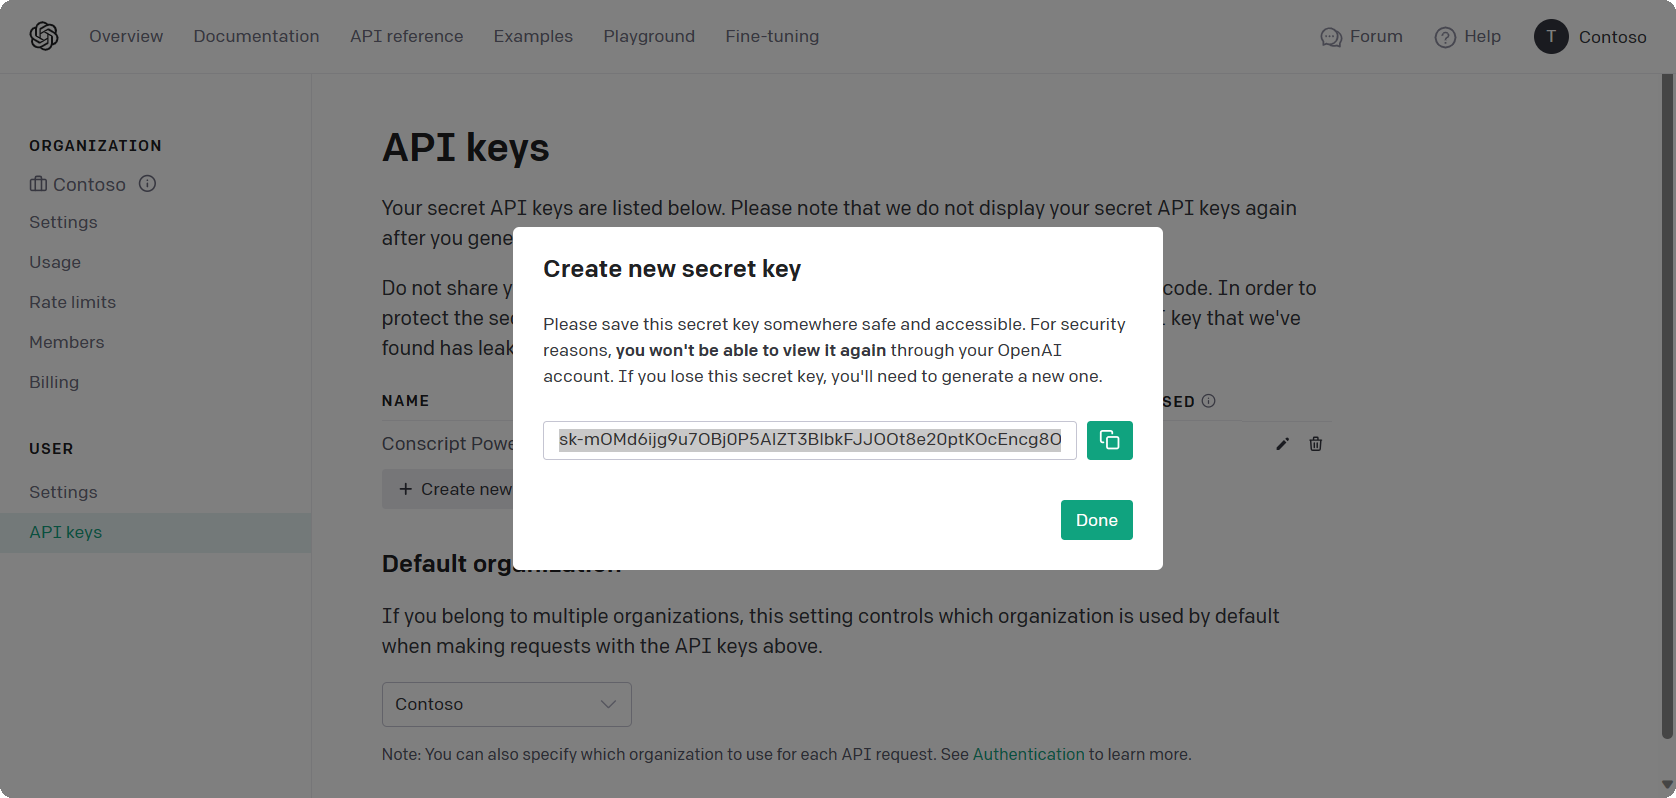Open the Forum chat bubble icon
The height and width of the screenshot is (798, 1676).
(x=1331, y=37)
